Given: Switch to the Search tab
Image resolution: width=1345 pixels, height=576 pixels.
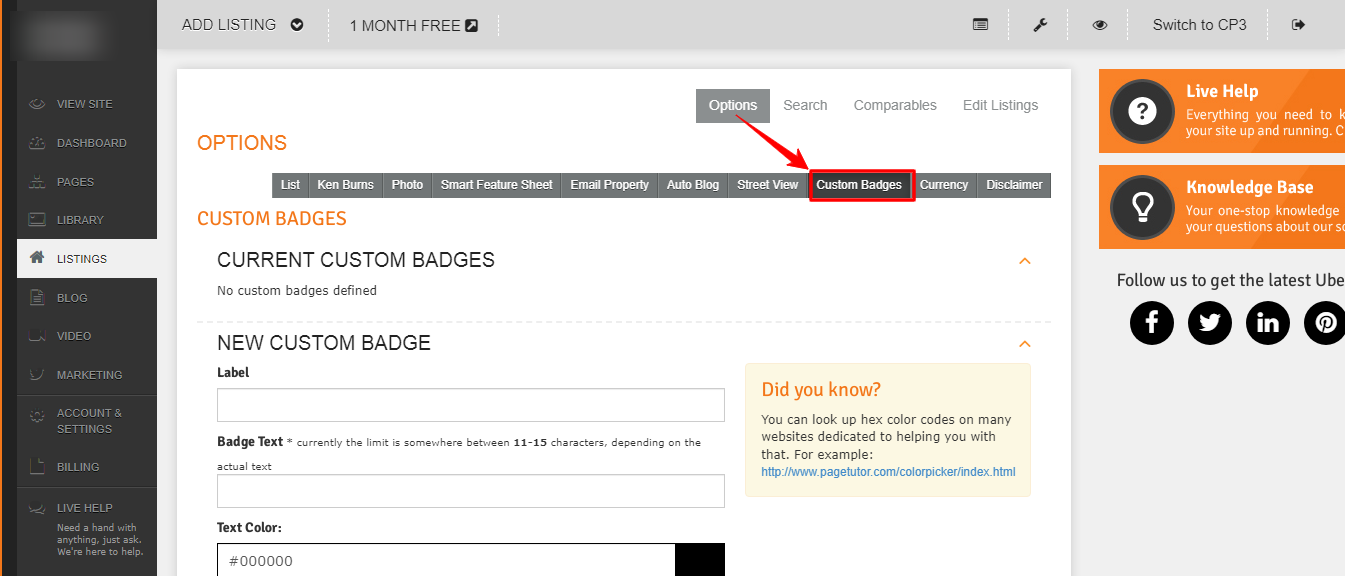Looking at the screenshot, I should click(805, 106).
